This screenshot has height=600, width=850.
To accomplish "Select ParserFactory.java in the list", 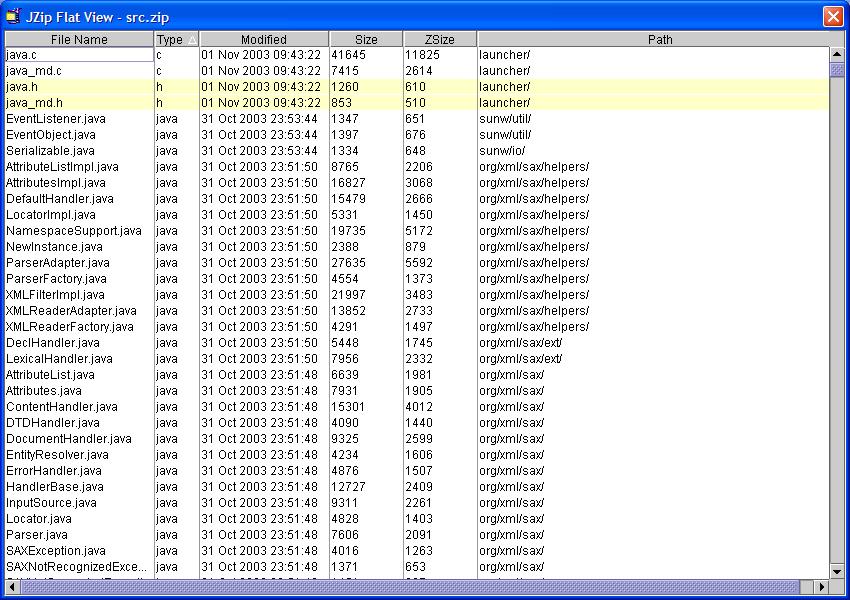I will [x=56, y=279].
